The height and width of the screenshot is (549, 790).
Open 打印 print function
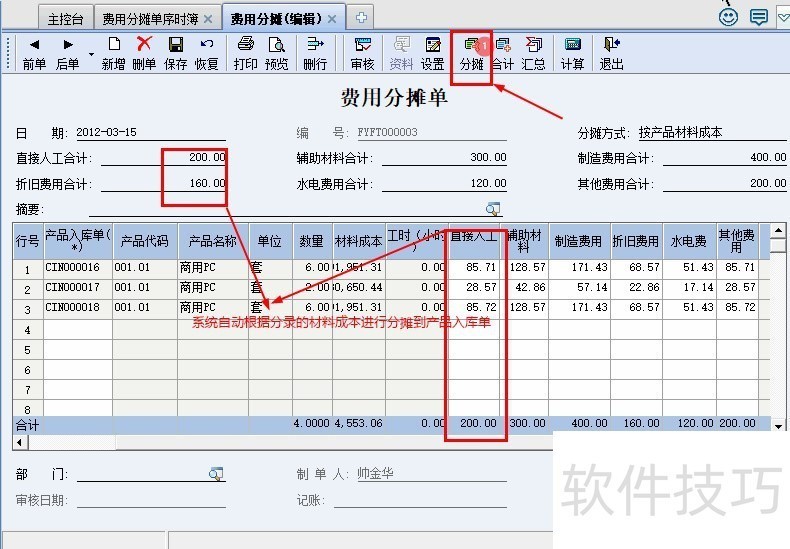pyautogui.click(x=245, y=53)
